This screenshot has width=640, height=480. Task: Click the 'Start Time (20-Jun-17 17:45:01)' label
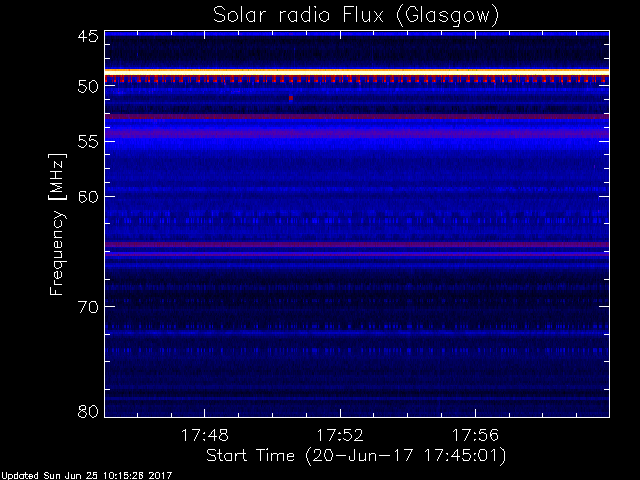pos(356,456)
